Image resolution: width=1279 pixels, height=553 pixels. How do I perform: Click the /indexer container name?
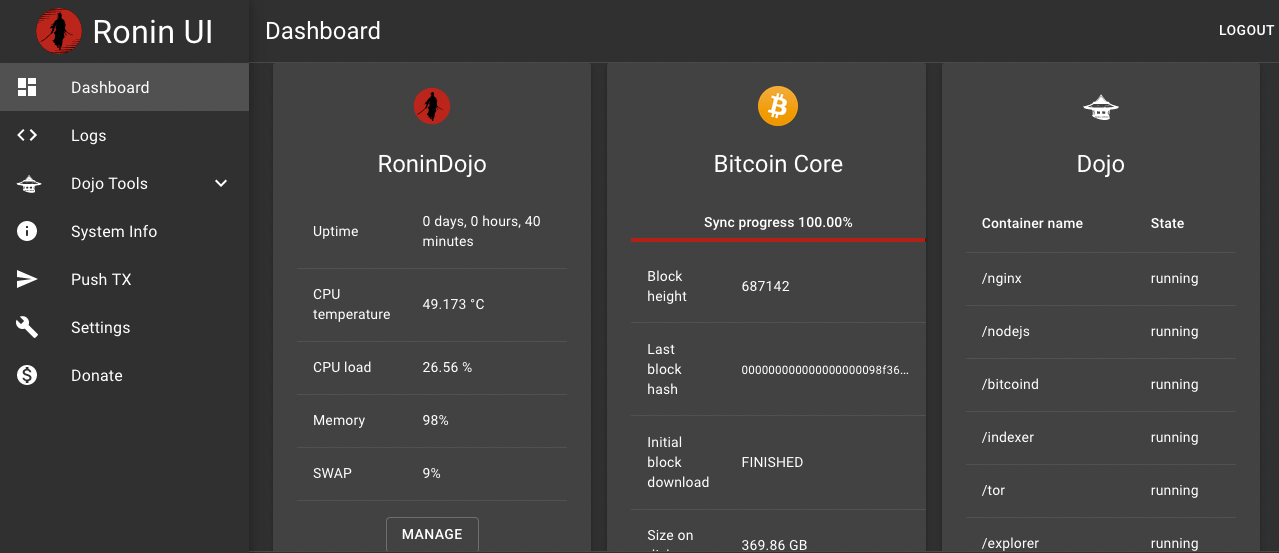(1008, 437)
